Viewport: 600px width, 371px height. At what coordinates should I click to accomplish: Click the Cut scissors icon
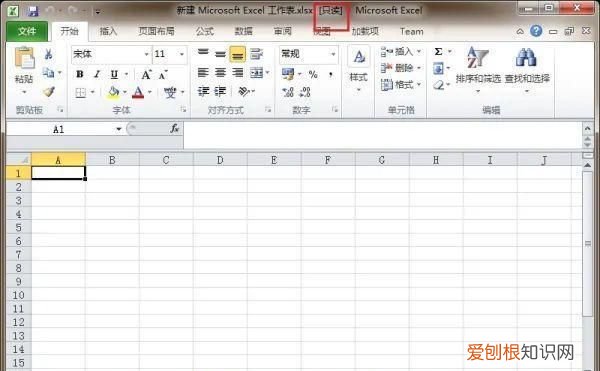(48, 54)
